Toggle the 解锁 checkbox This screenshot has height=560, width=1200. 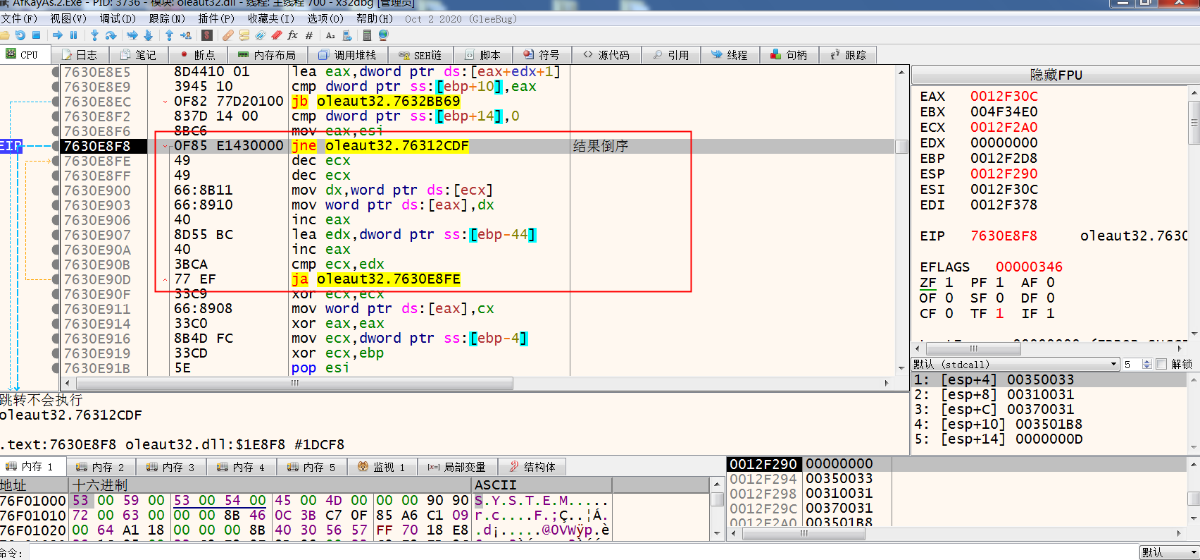(x=1162, y=364)
